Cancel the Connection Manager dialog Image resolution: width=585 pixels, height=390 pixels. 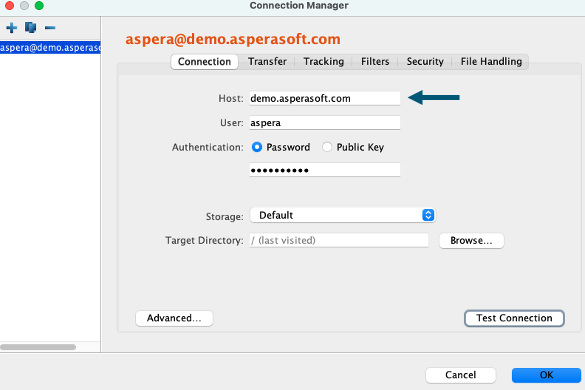tap(460, 375)
